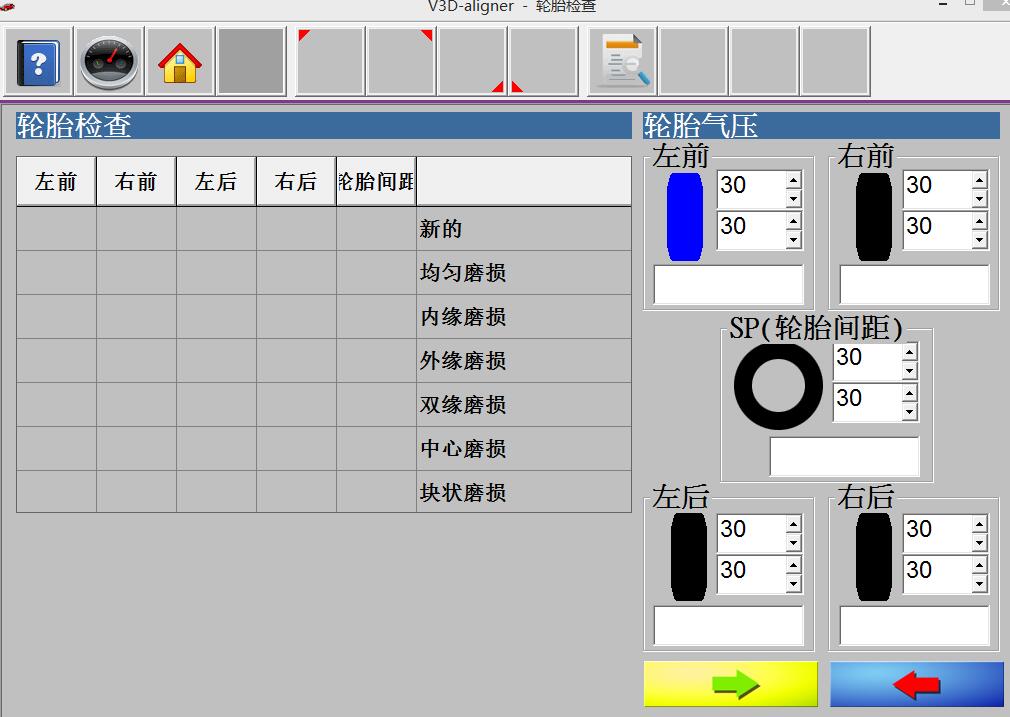Open the report preview magnifier icon
1010x717 pixels.
click(622, 62)
